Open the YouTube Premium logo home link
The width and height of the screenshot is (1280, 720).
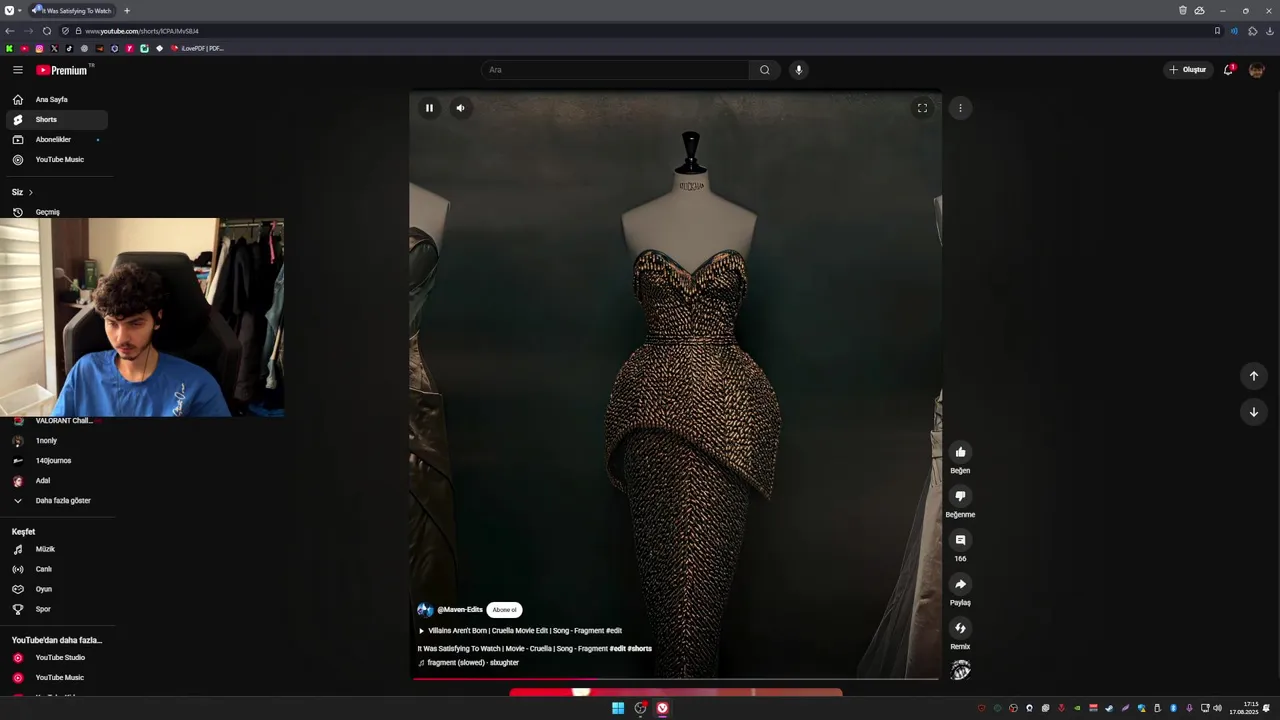click(63, 70)
